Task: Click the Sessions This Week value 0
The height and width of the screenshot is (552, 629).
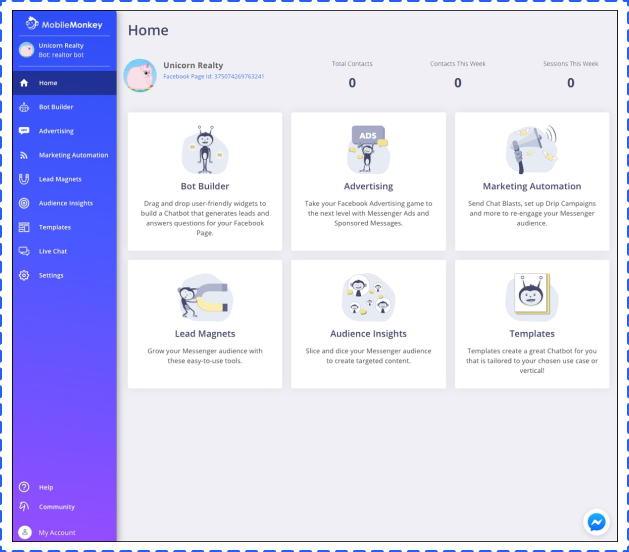Action: tap(570, 83)
